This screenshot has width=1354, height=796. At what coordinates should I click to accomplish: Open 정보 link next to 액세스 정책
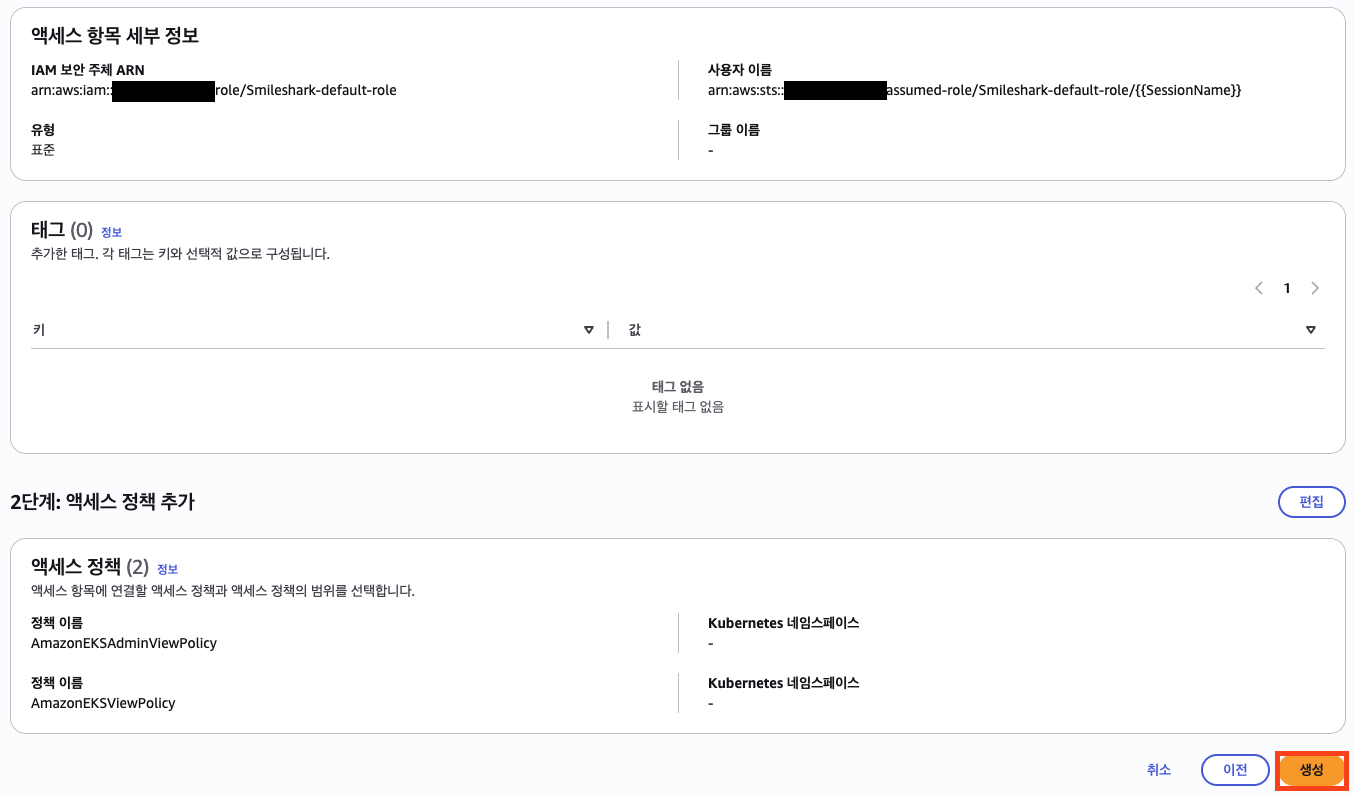[x=167, y=569]
